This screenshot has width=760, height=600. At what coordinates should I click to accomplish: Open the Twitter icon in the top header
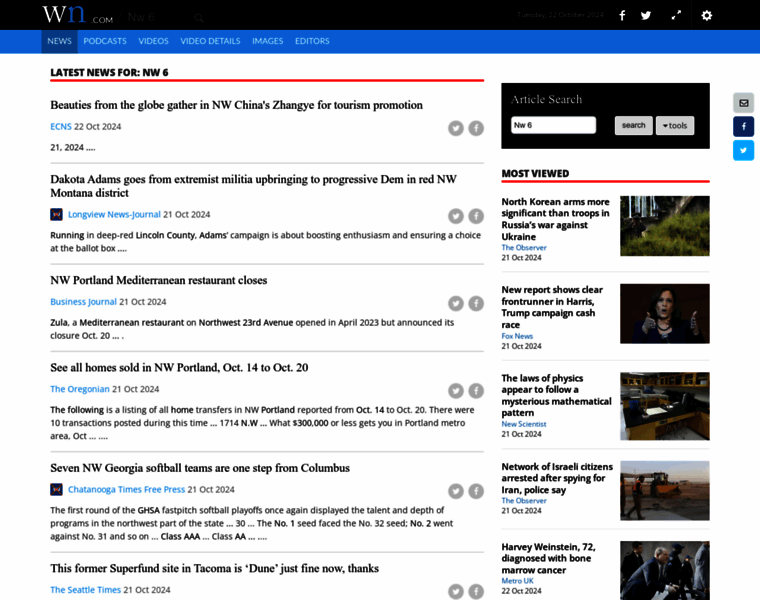646,16
